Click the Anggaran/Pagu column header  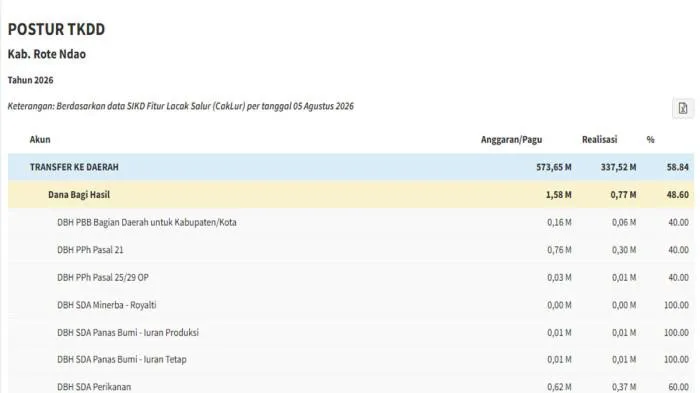pos(511,139)
